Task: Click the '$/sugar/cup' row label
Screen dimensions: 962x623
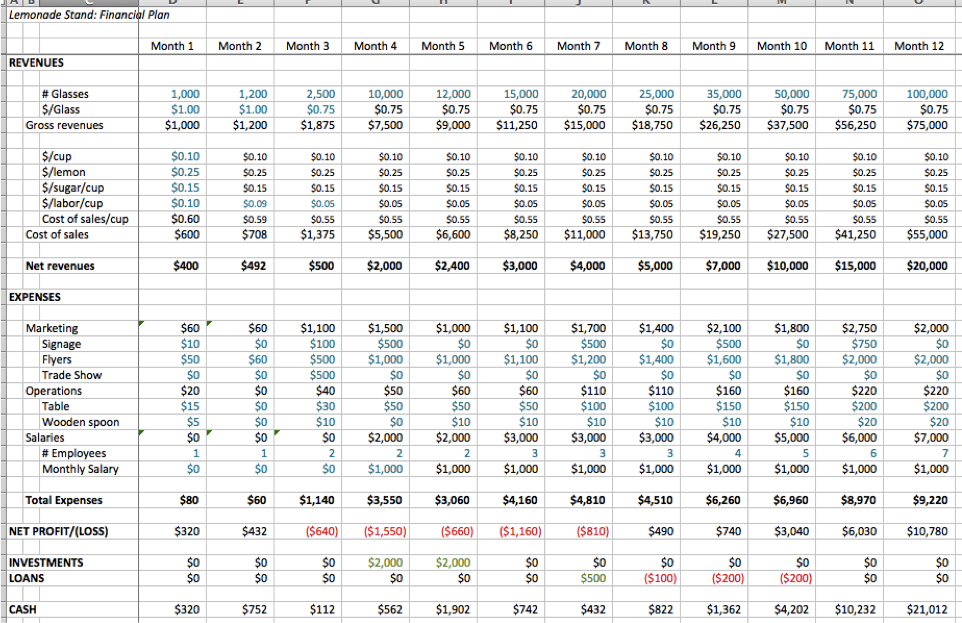Action: 73,188
